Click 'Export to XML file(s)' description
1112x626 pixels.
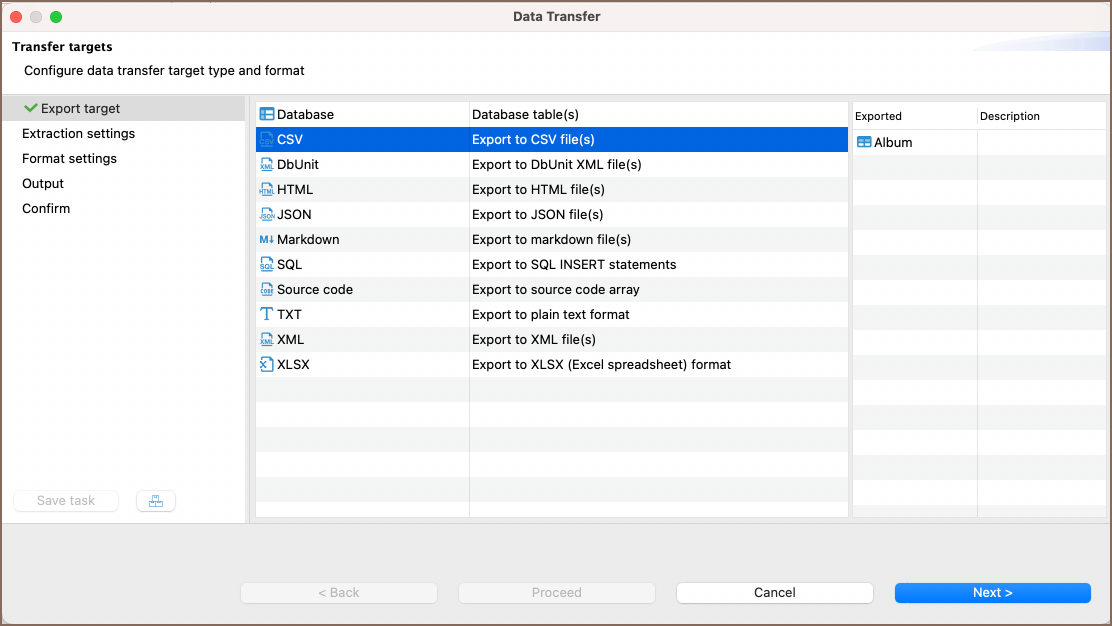click(x=534, y=340)
